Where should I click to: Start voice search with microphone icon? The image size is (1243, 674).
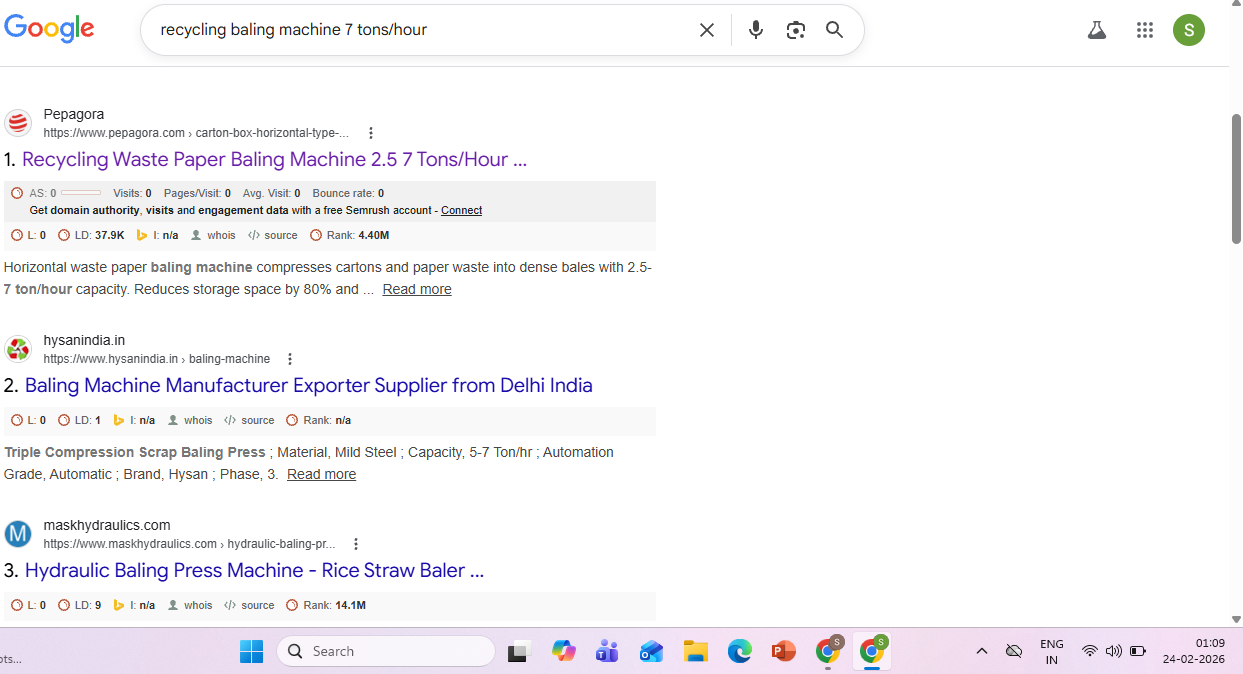(756, 30)
